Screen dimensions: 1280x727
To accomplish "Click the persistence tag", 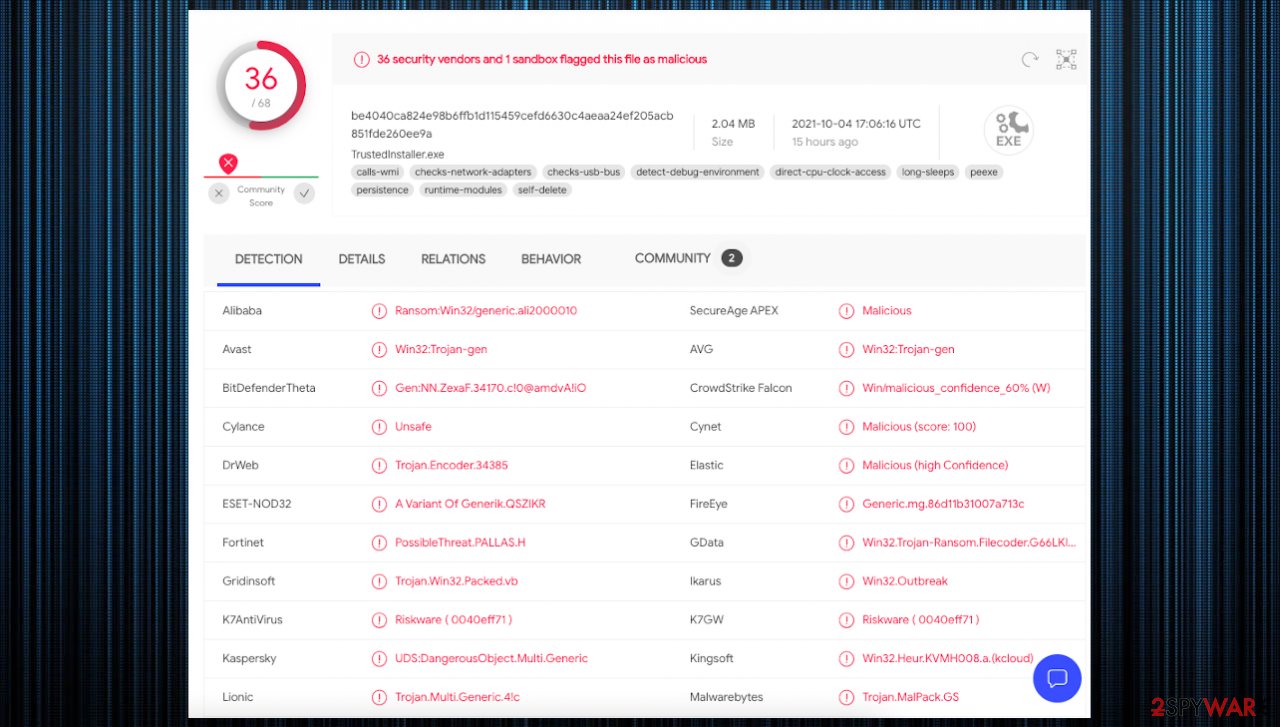I will pyautogui.click(x=382, y=190).
